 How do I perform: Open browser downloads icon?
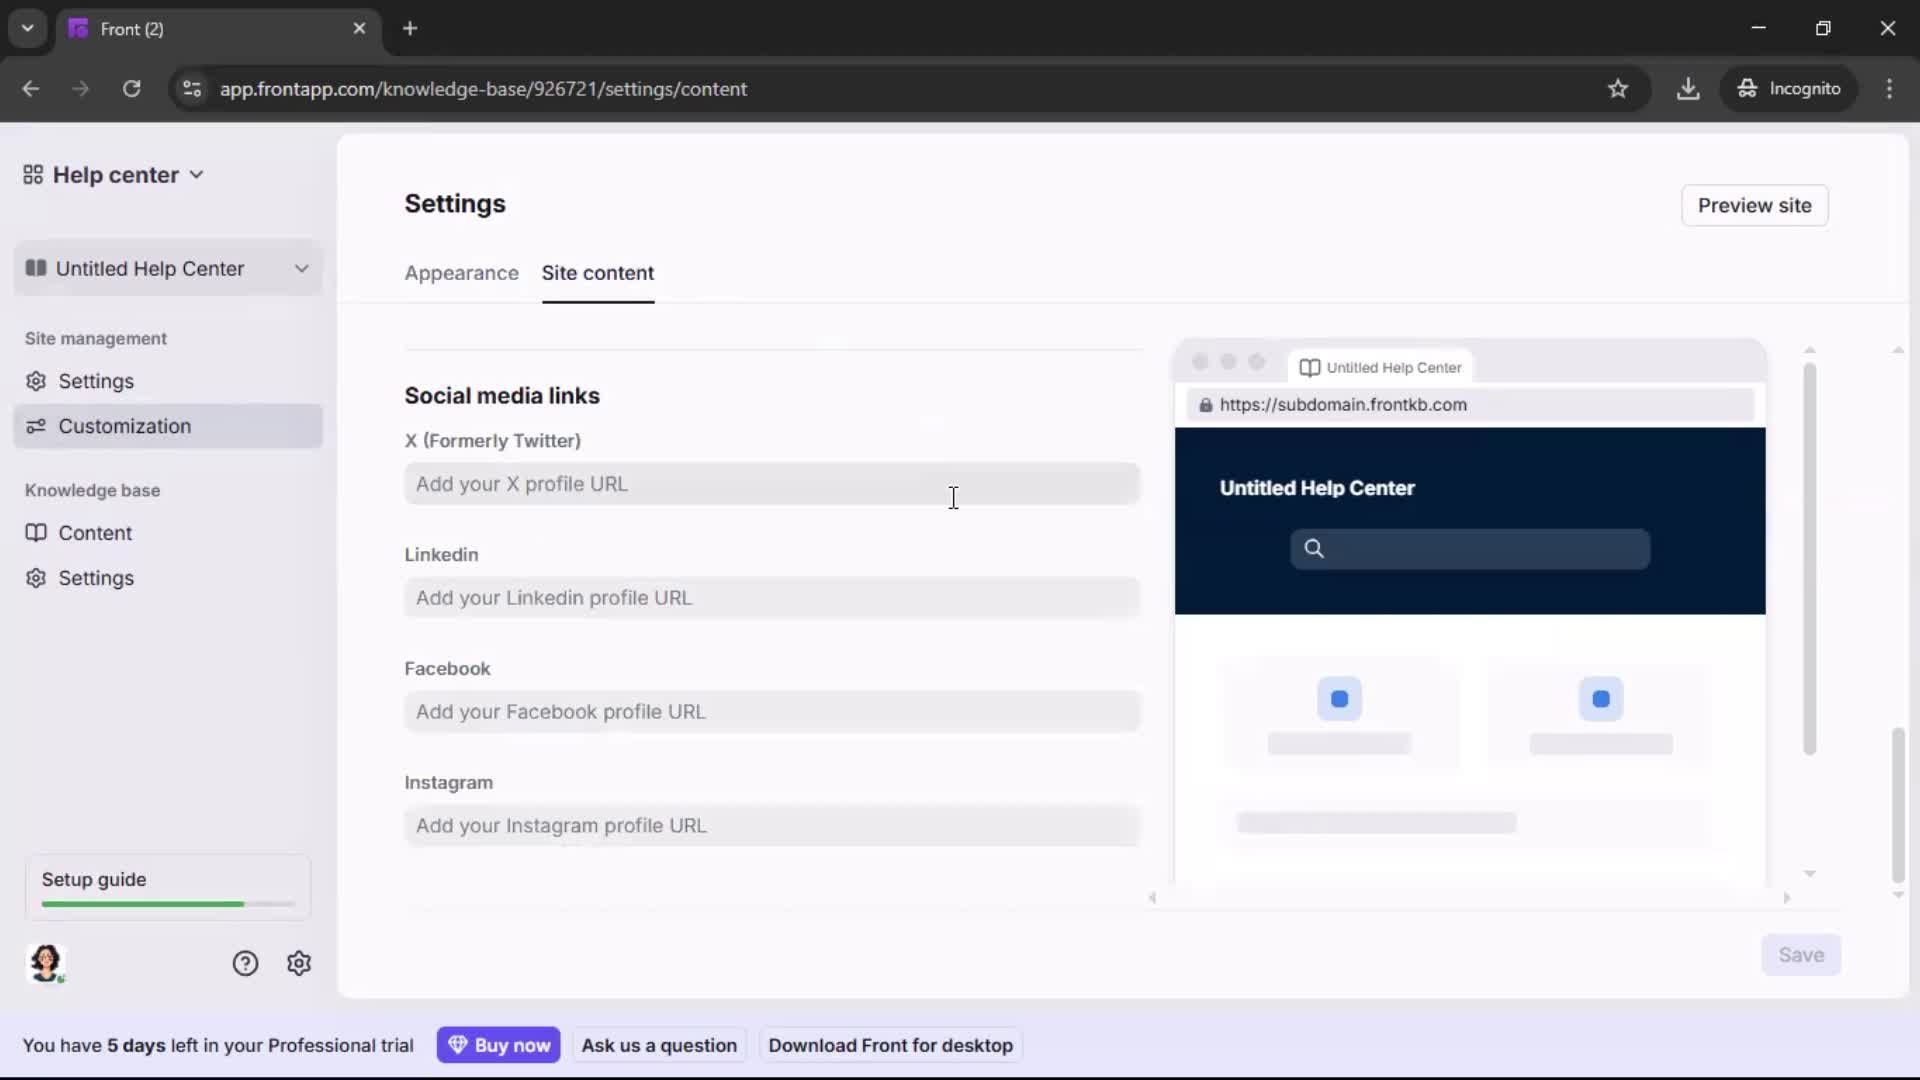pos(1689,89)
